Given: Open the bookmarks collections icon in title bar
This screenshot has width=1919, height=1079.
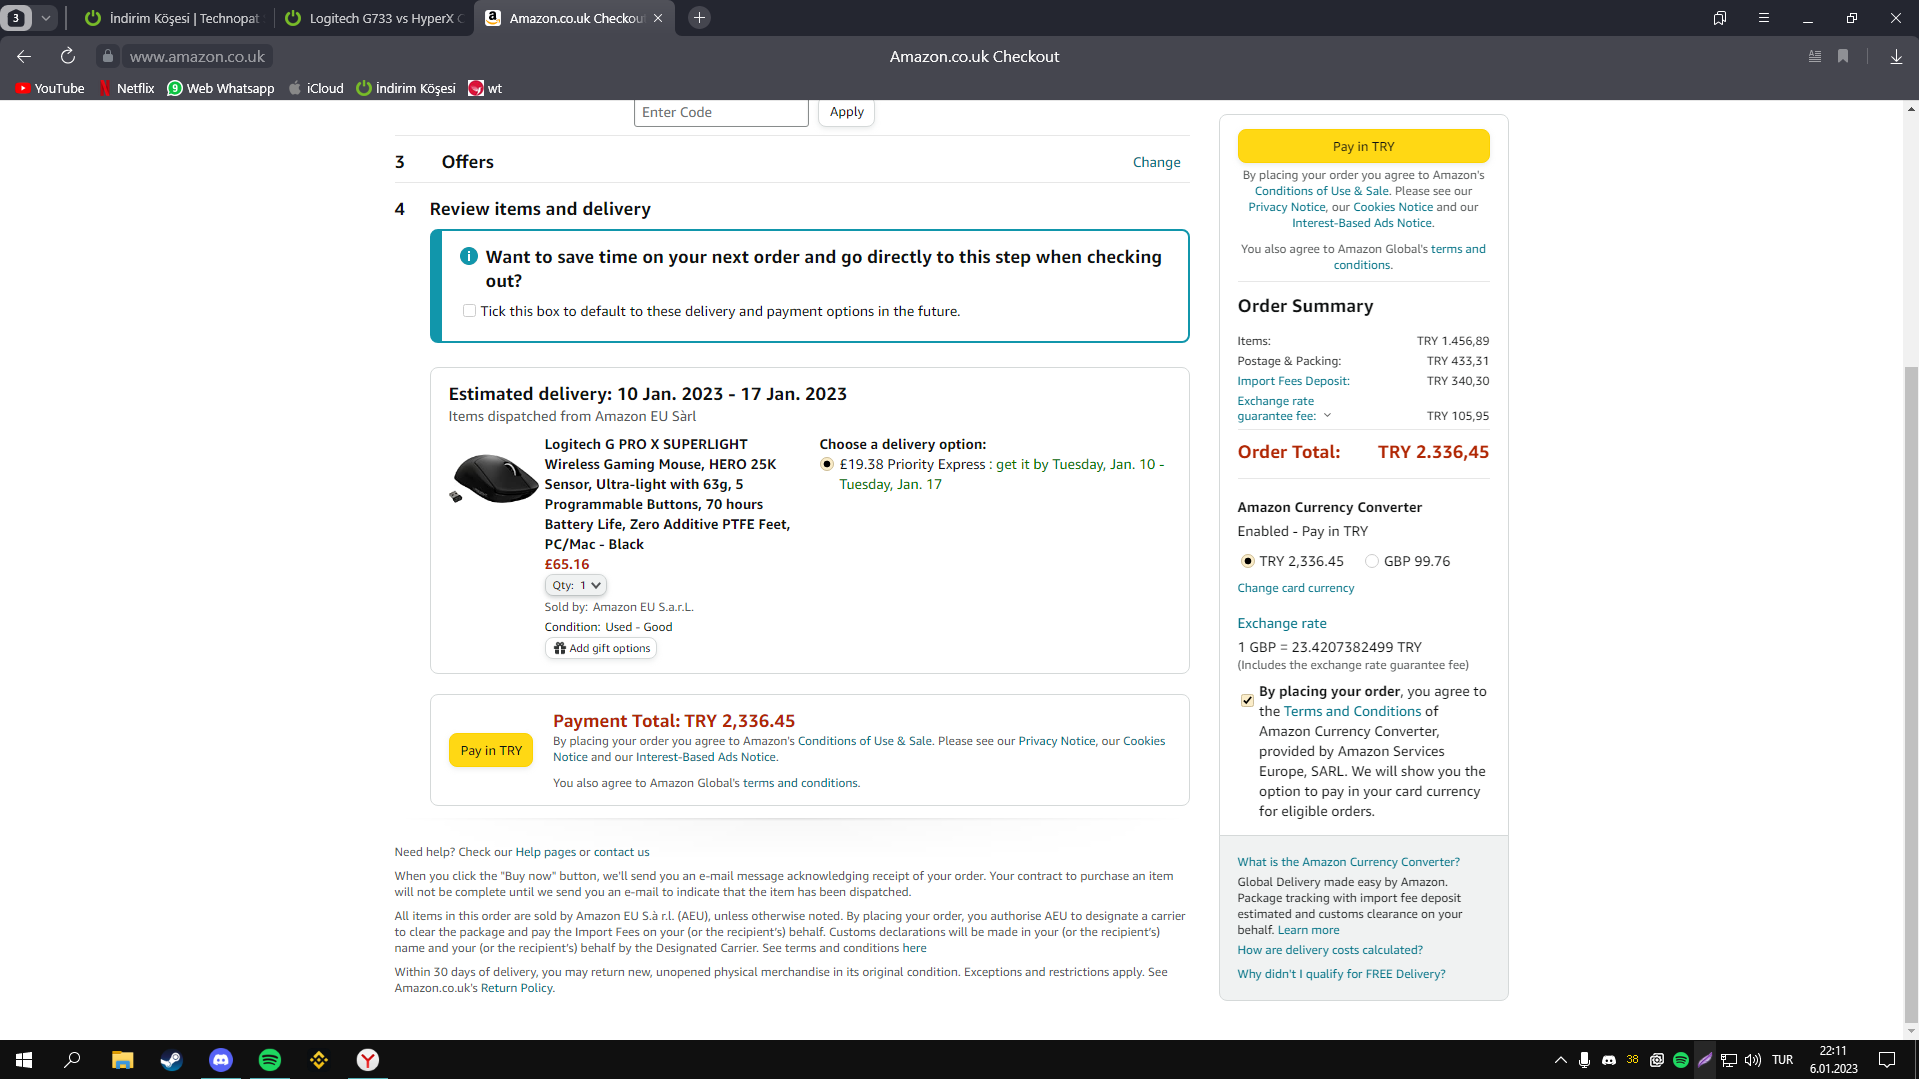Looking at the screenshot, I should 1720,18.
